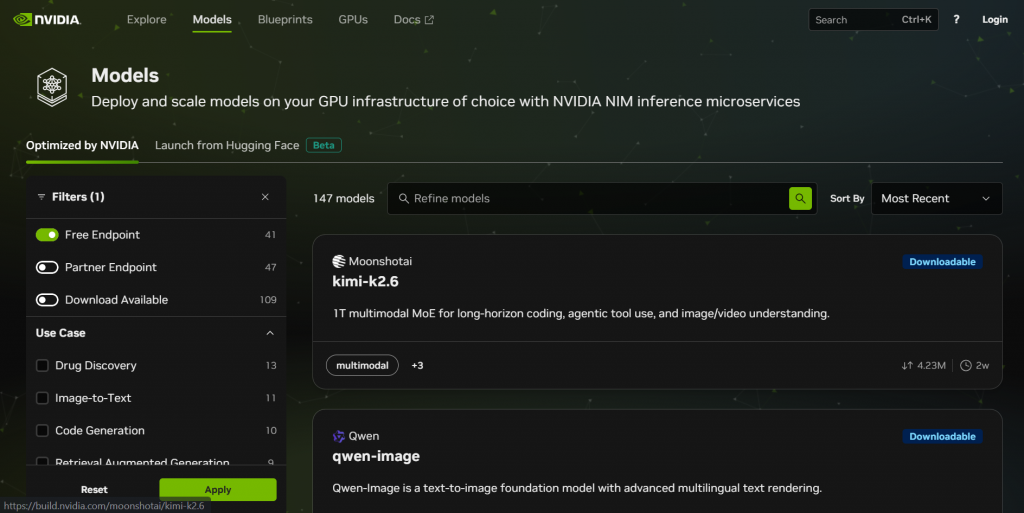Click Moonshotai publisher name
The width and height of the screenshot is (1024, 513).
pyautogui.click(x=380, y=261)
